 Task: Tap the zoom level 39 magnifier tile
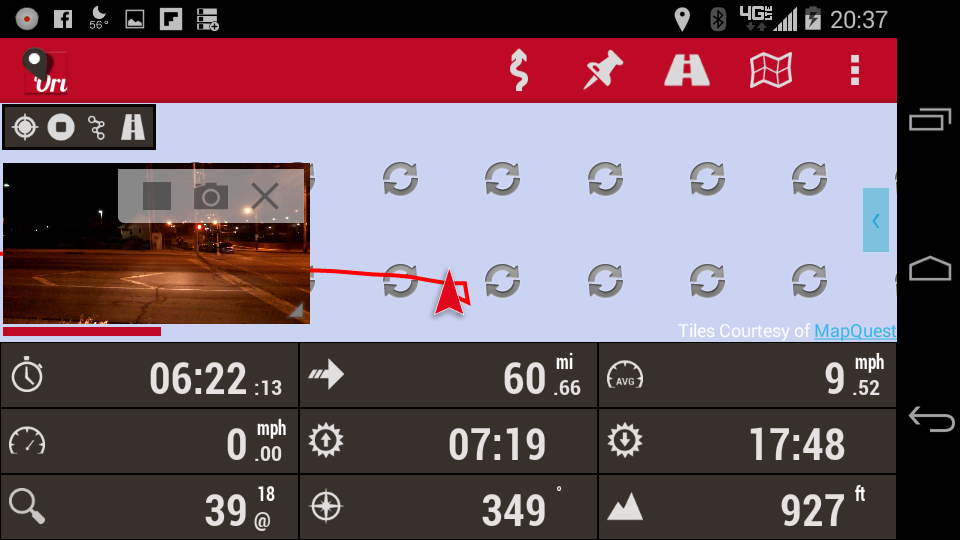(x=149, y=507)
